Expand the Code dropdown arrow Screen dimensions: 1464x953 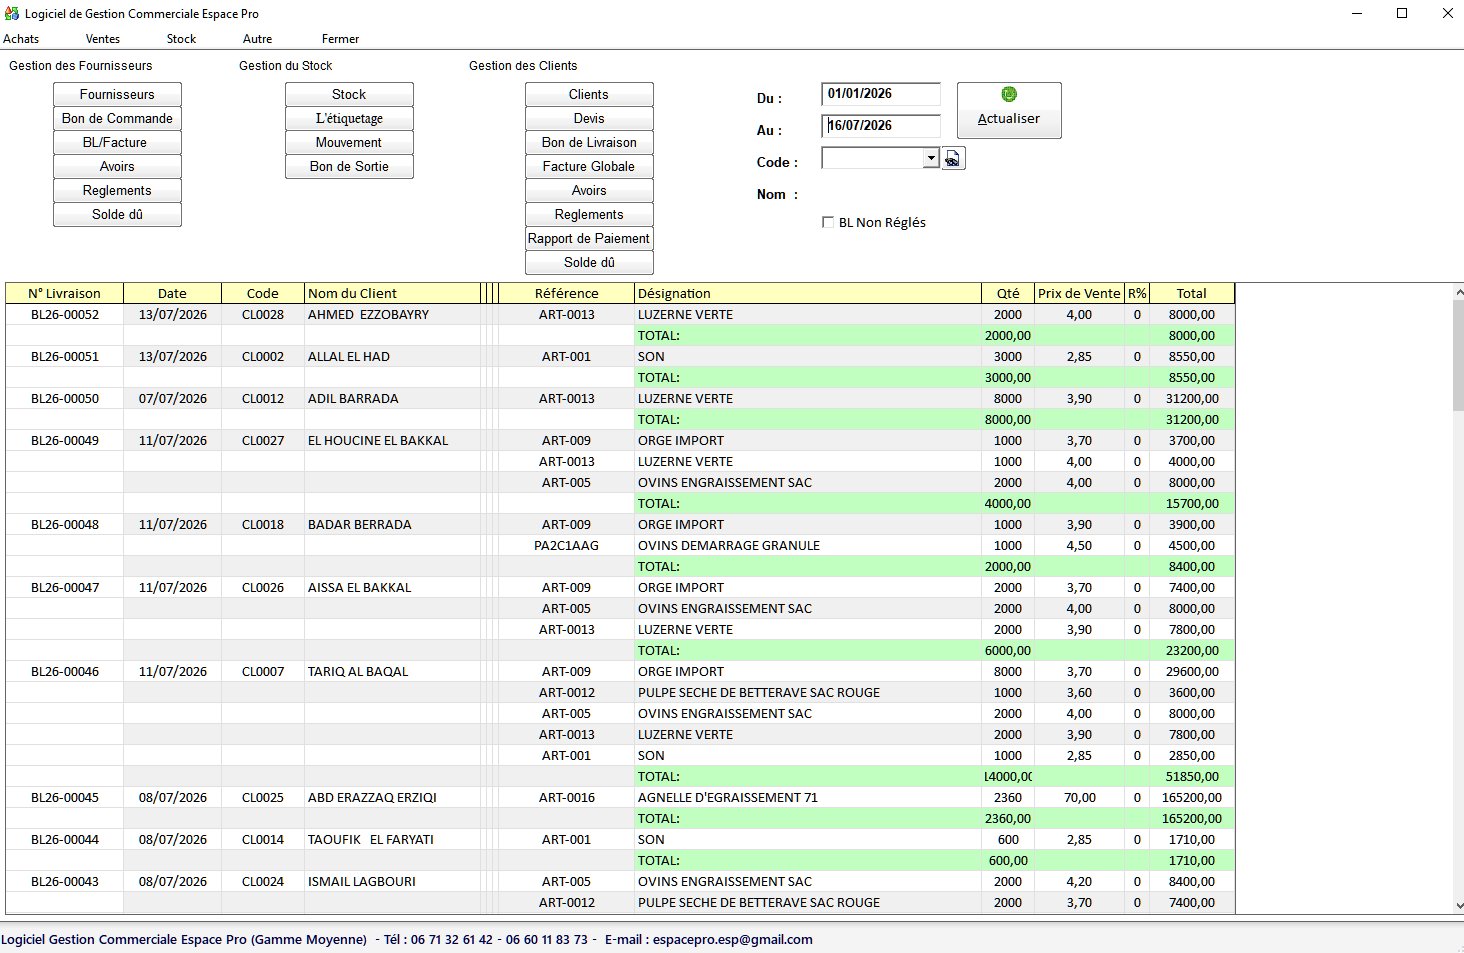(931, 158)
